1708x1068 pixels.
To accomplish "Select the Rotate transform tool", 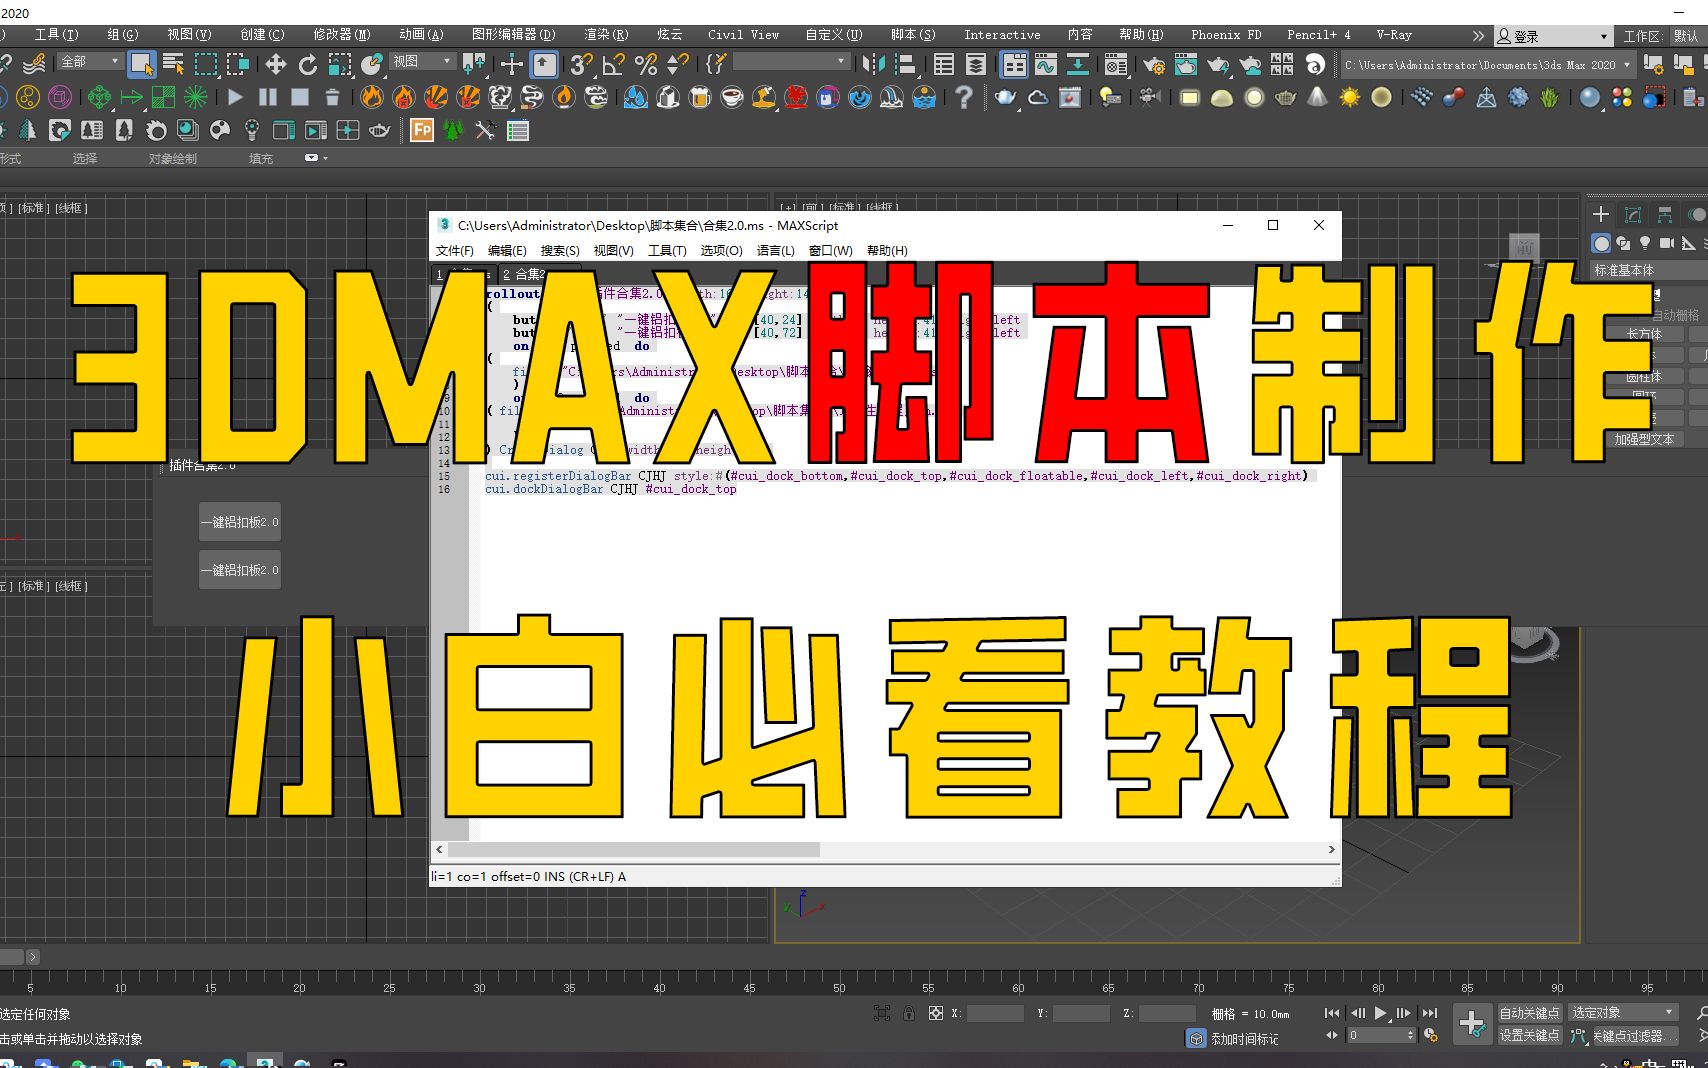I will 308,65.
